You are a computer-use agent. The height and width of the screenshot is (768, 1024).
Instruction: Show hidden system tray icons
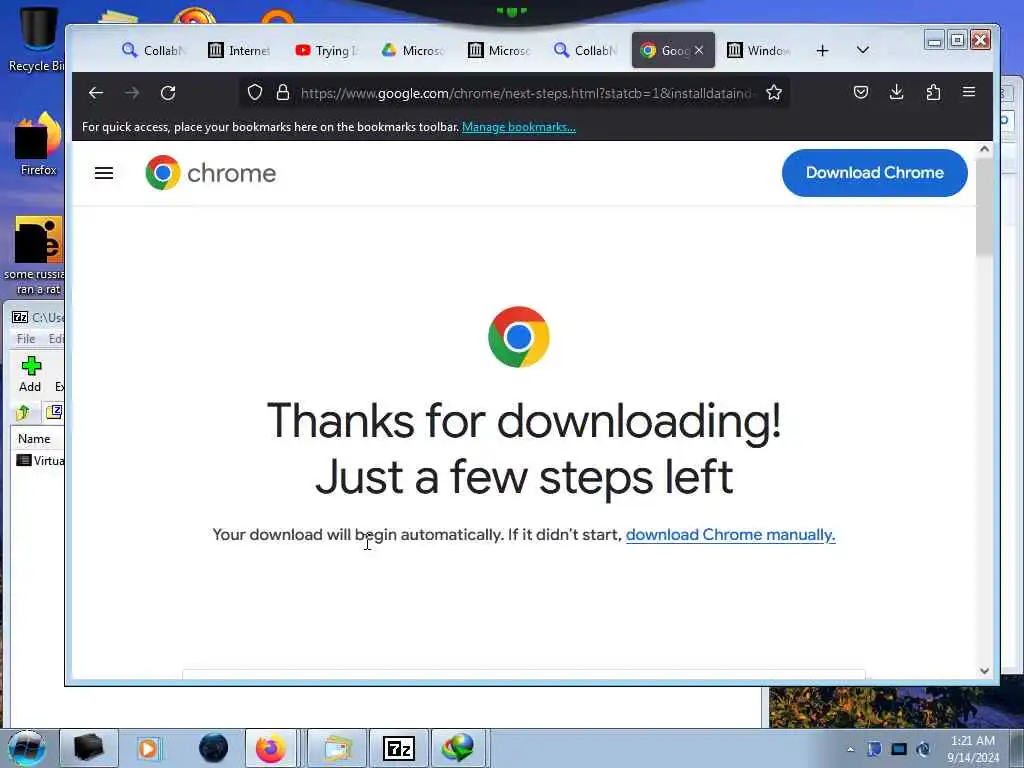[x=850, y=749]
